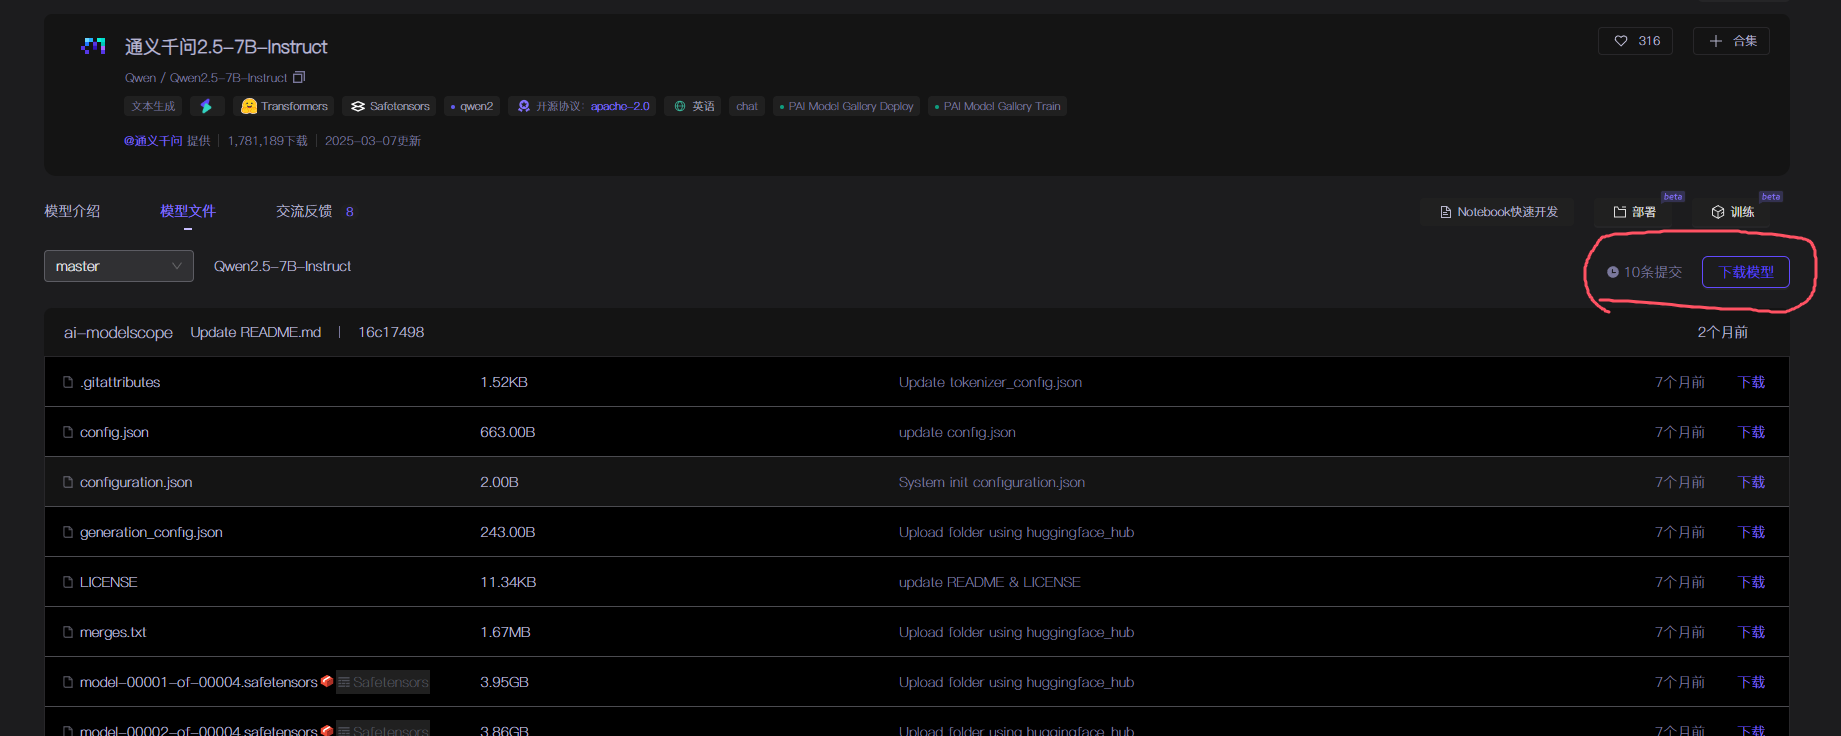Click the Safetensors tag icon
The image size is (1841, 736).
pos(358,106)
